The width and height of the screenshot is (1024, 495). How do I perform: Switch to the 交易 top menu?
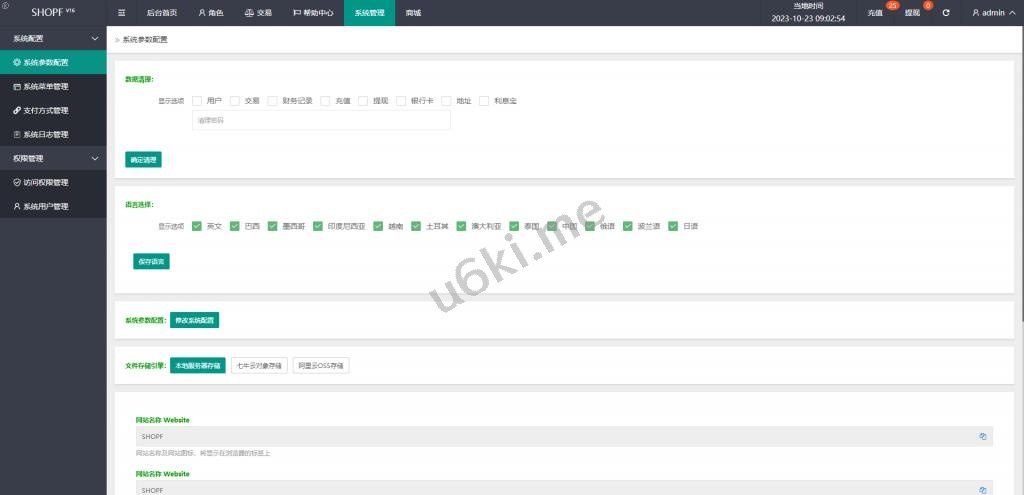(x=258, y=13)
